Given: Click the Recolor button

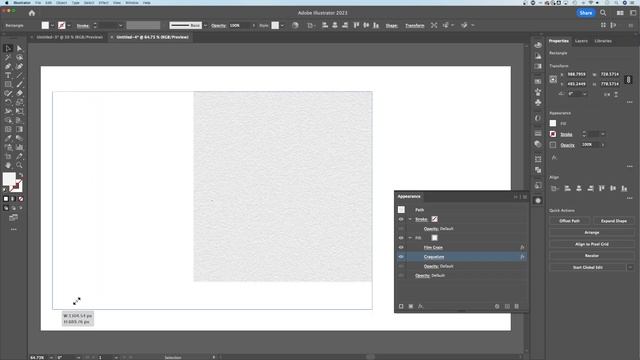Looking at the screenshot, I should tap(591, 256).
